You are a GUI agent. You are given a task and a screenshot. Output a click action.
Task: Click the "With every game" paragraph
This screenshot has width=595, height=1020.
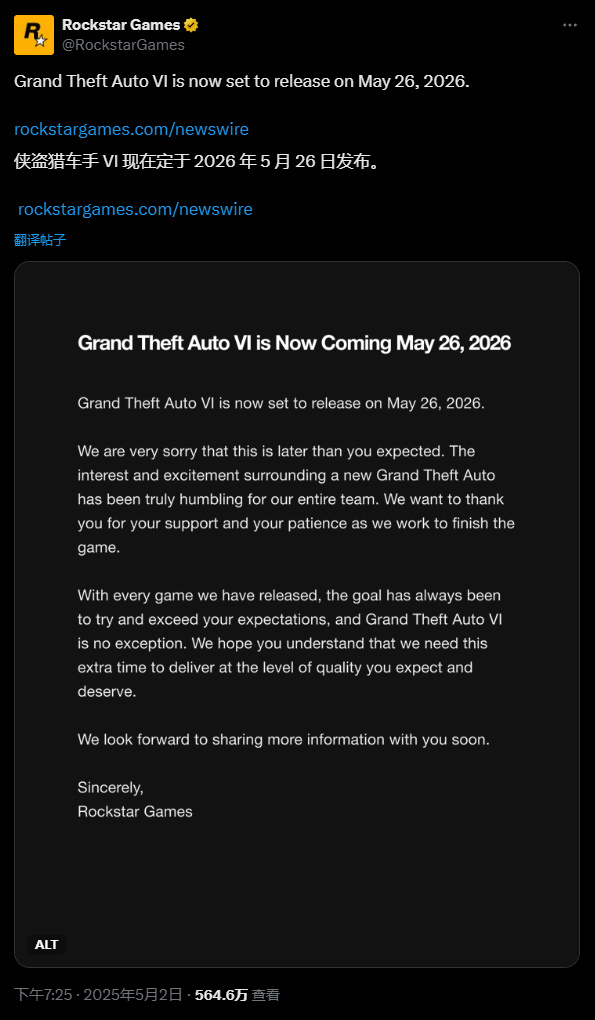coord(289,643)
